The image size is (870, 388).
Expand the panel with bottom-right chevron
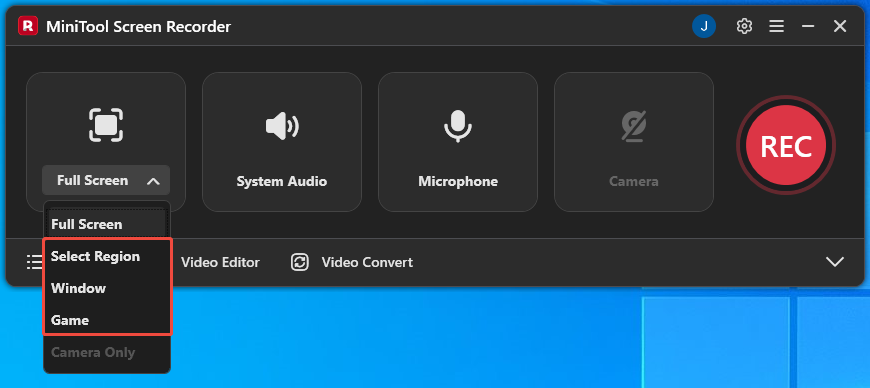tap(835, 262)
